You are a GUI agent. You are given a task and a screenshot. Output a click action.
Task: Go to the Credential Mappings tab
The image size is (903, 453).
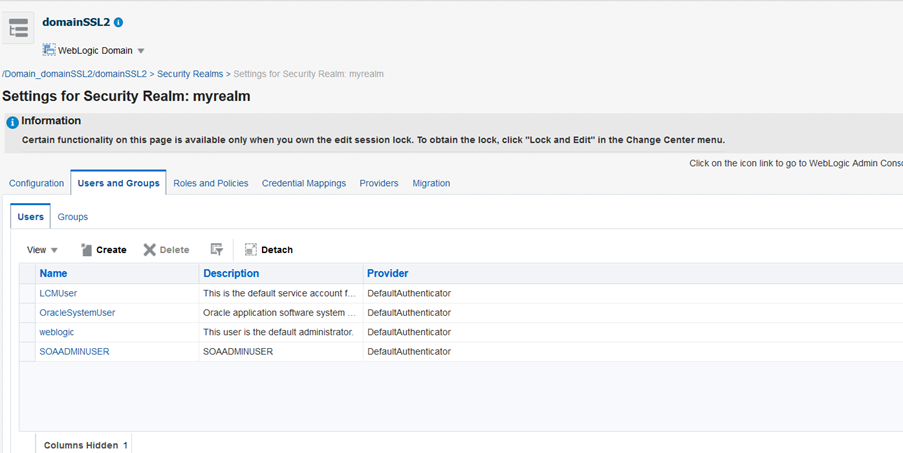(x=303, y=183)
